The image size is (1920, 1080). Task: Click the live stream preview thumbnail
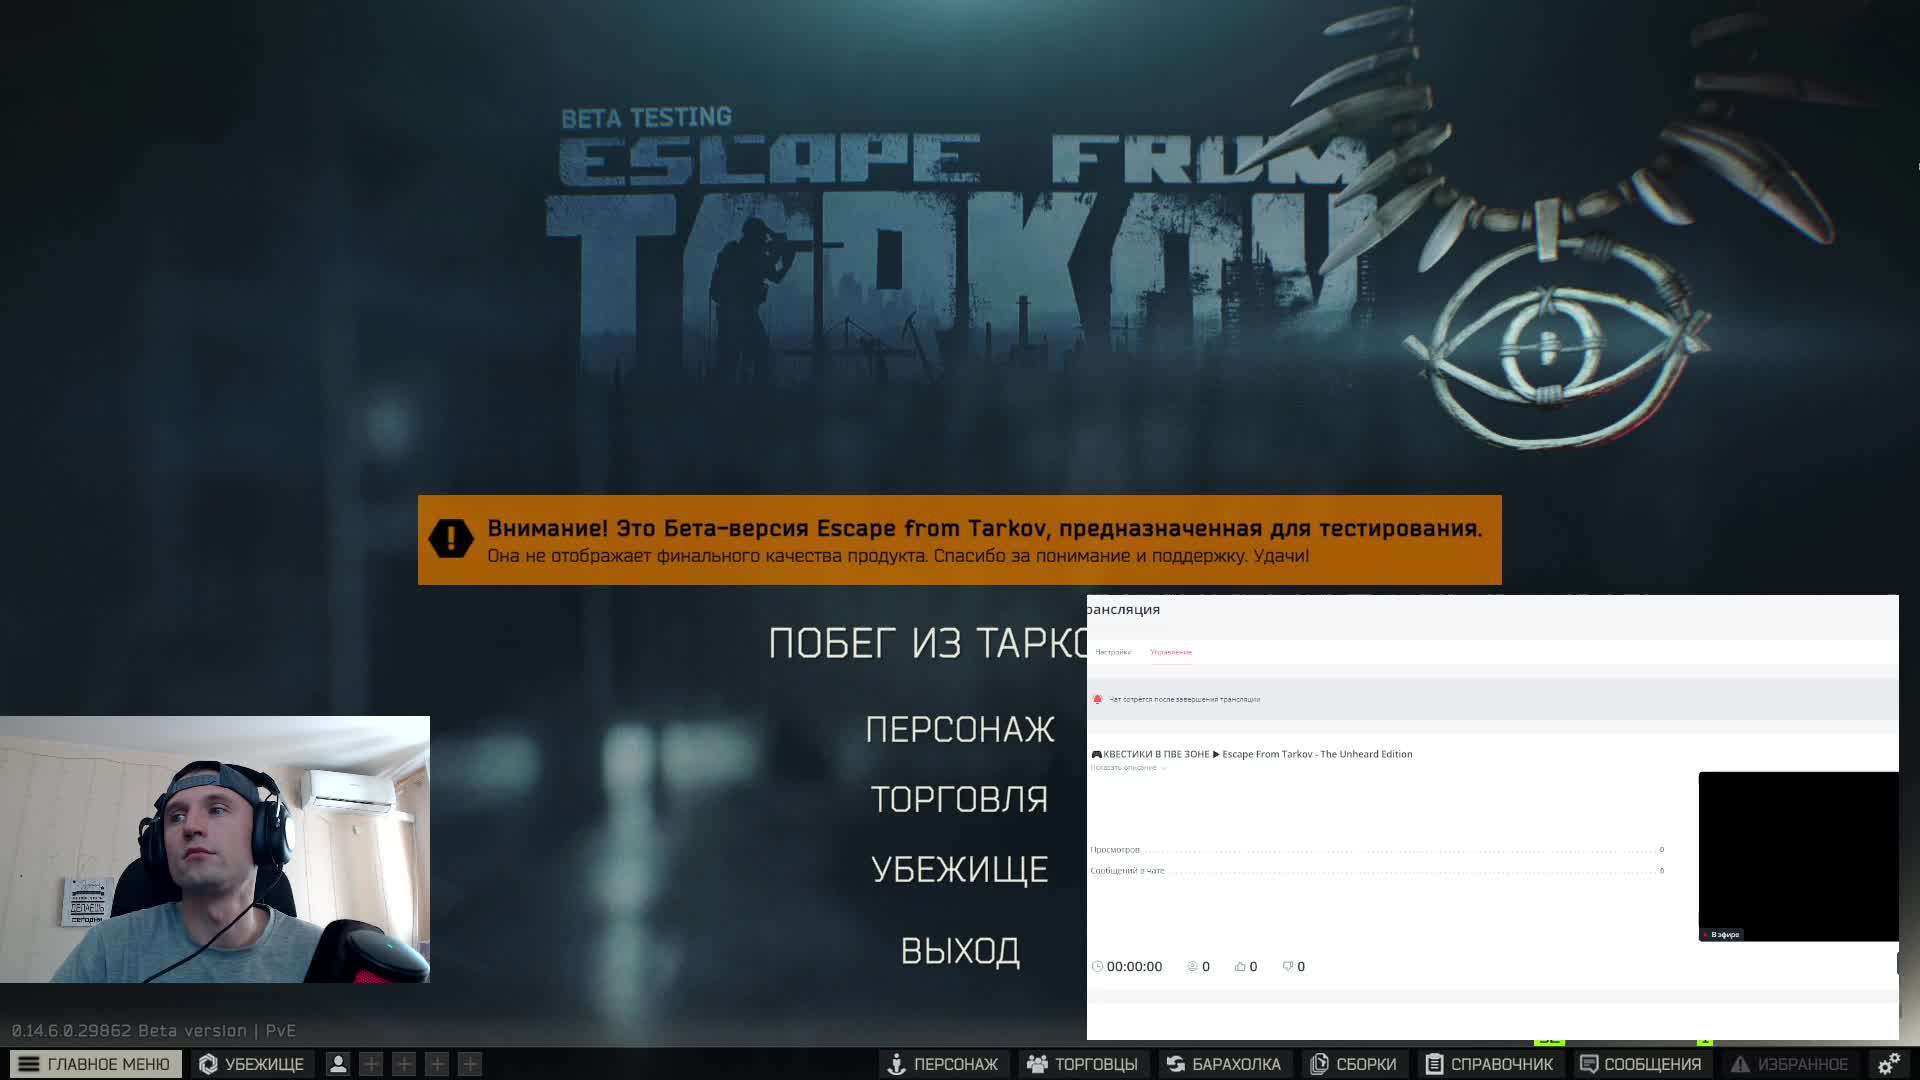(1797, 855)
